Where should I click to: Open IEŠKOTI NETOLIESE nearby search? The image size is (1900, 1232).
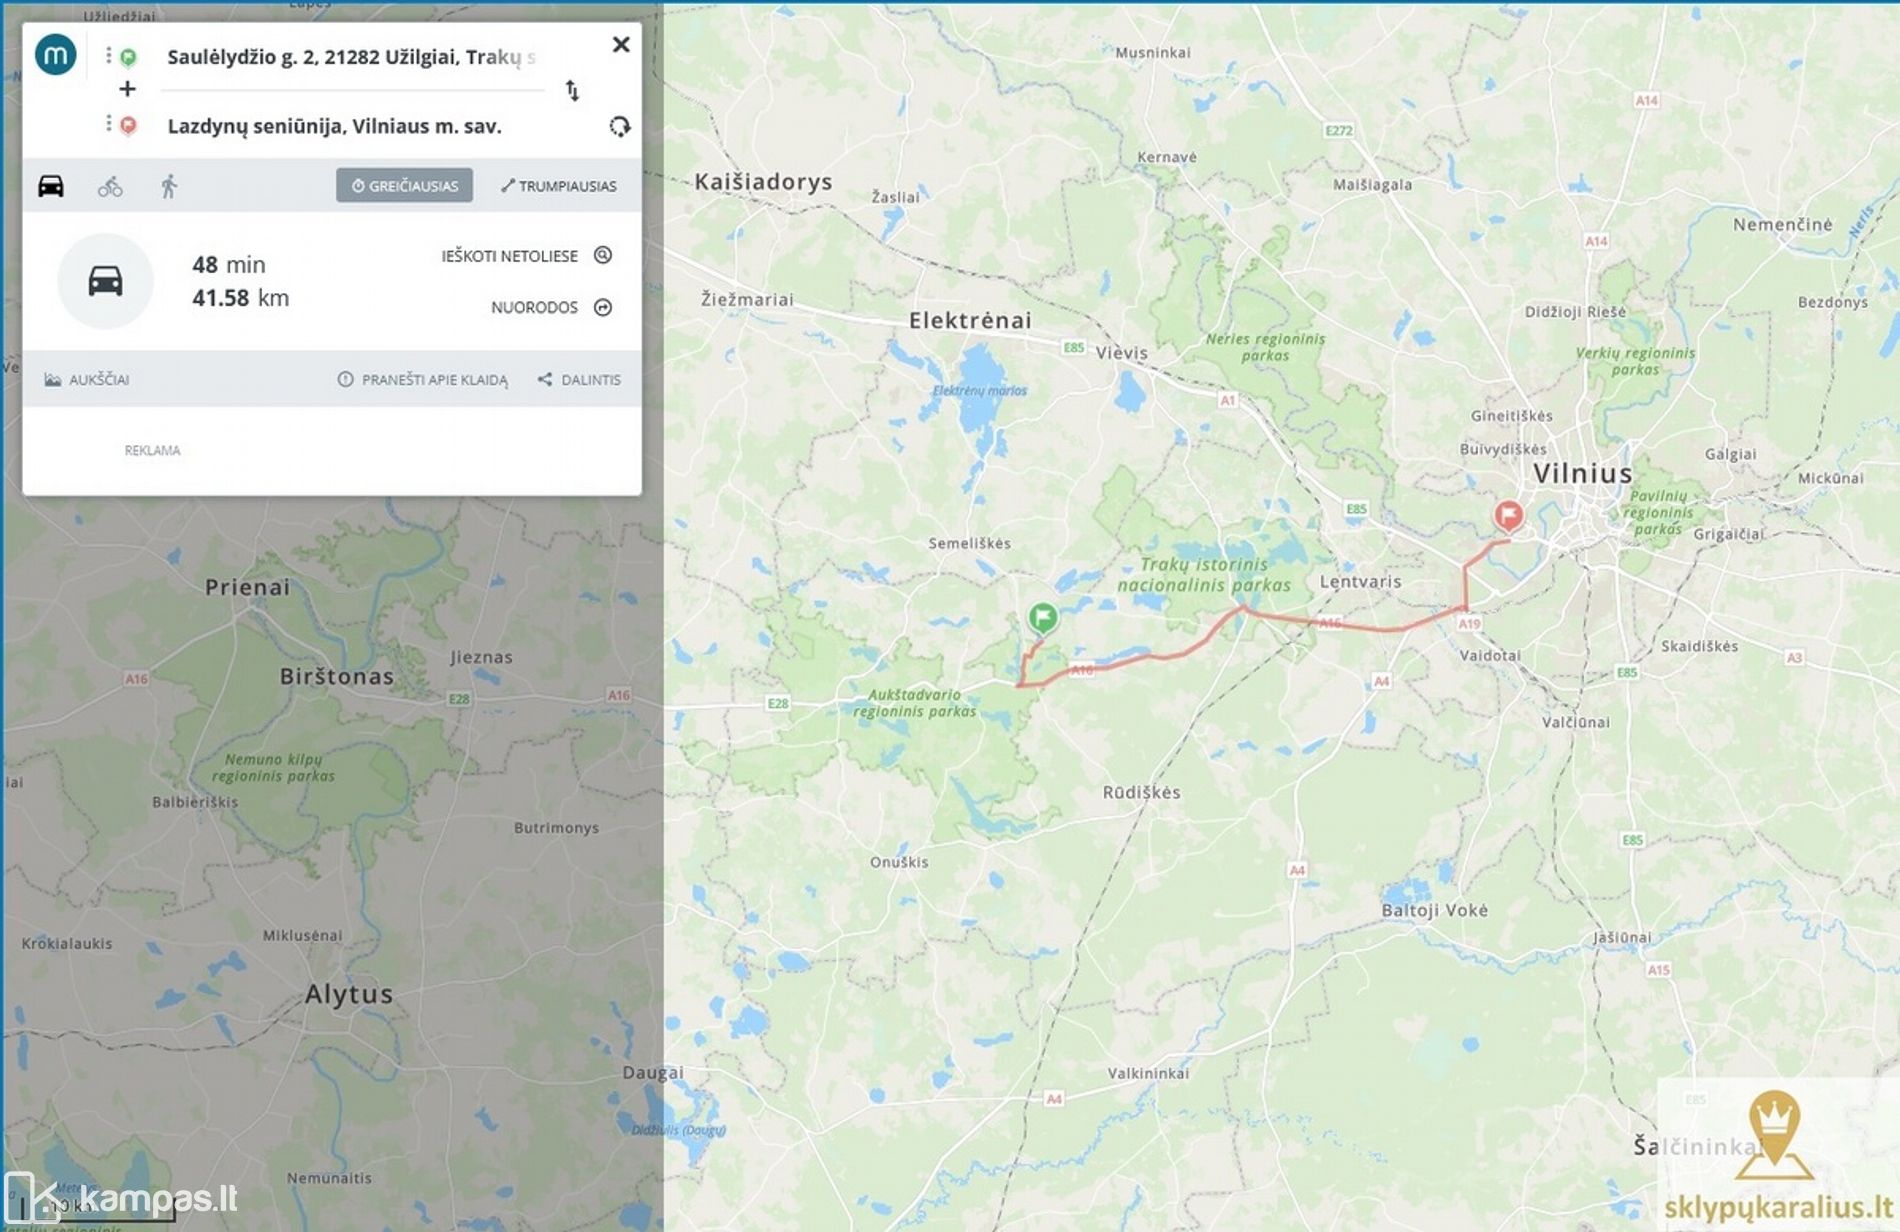pyautogui.click(x=527, y=255)
